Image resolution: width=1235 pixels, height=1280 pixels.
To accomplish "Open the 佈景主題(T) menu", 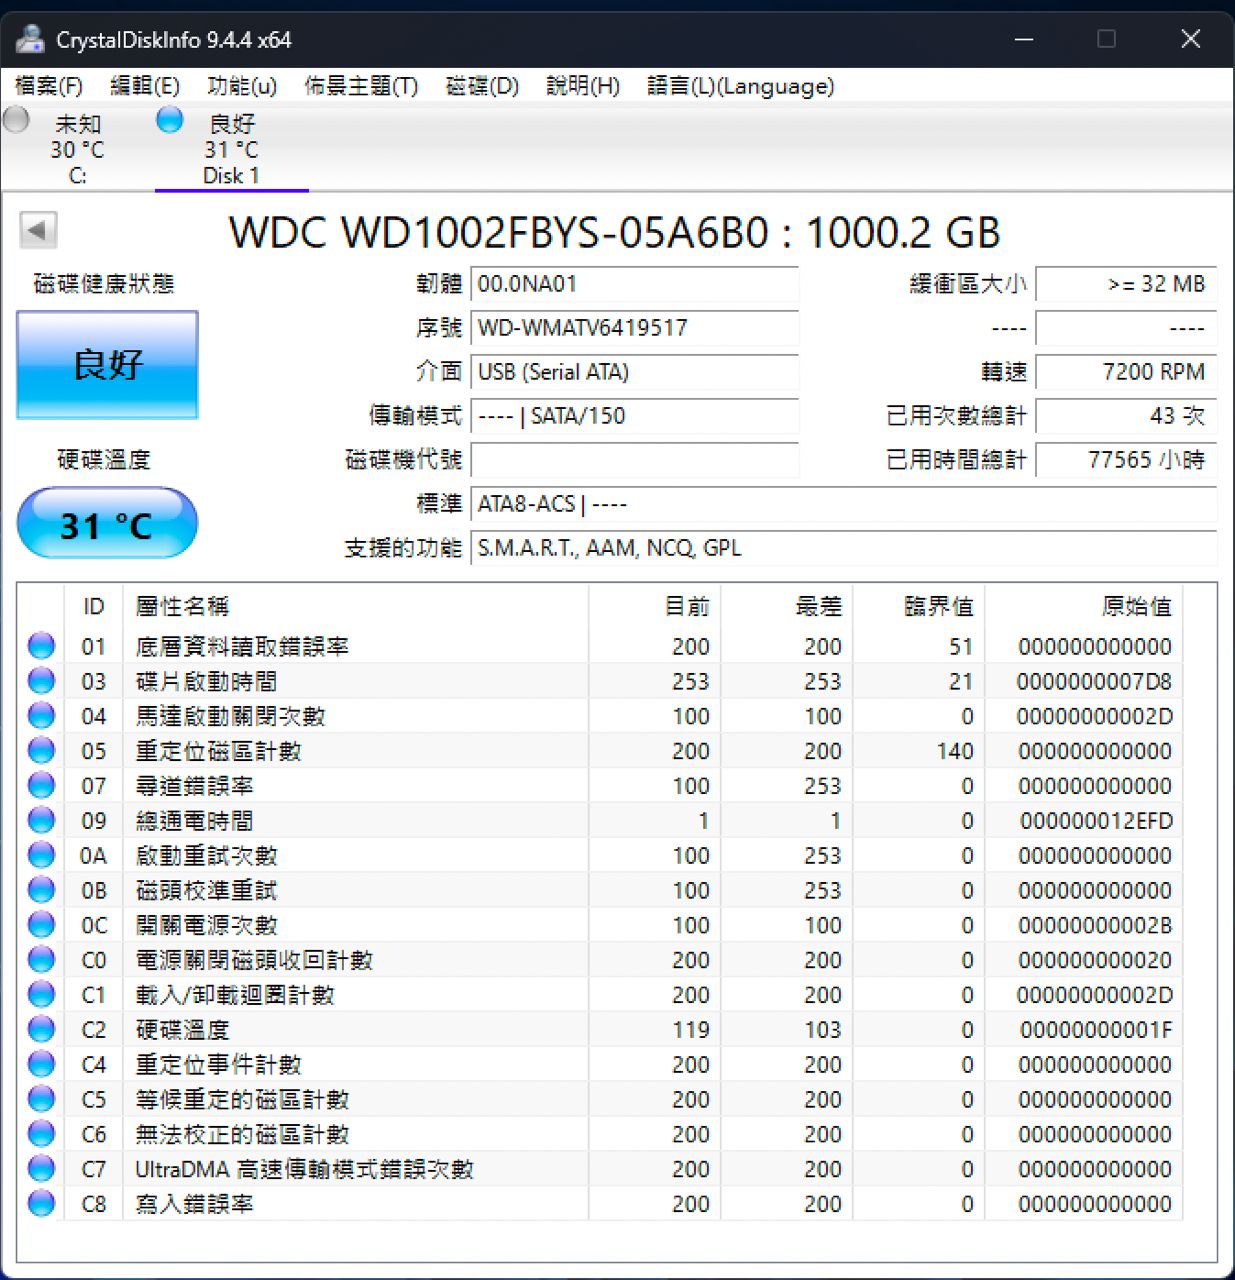I will tap(361, 86).
